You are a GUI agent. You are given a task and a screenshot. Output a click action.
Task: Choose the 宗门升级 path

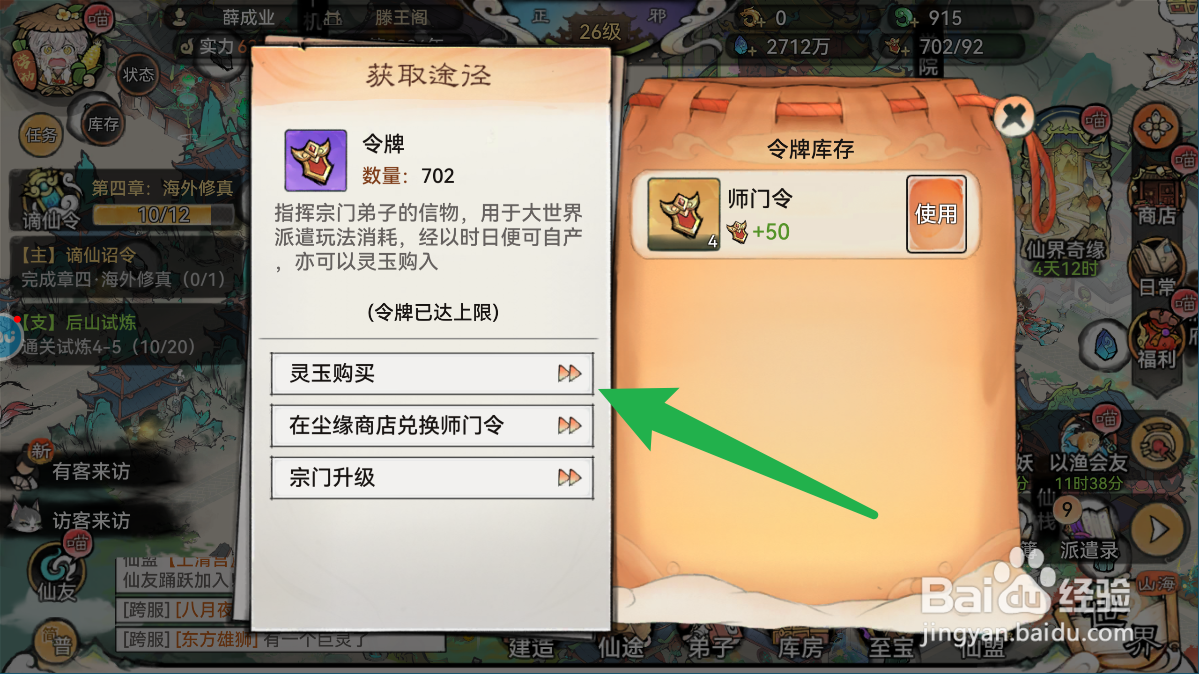432,478
